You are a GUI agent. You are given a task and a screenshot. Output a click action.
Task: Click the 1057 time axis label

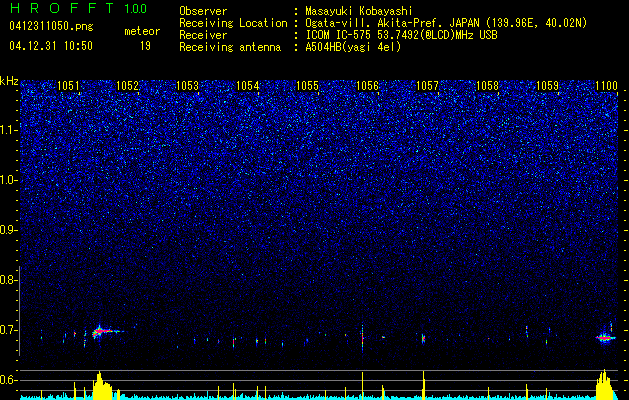[x=427, y=86]
